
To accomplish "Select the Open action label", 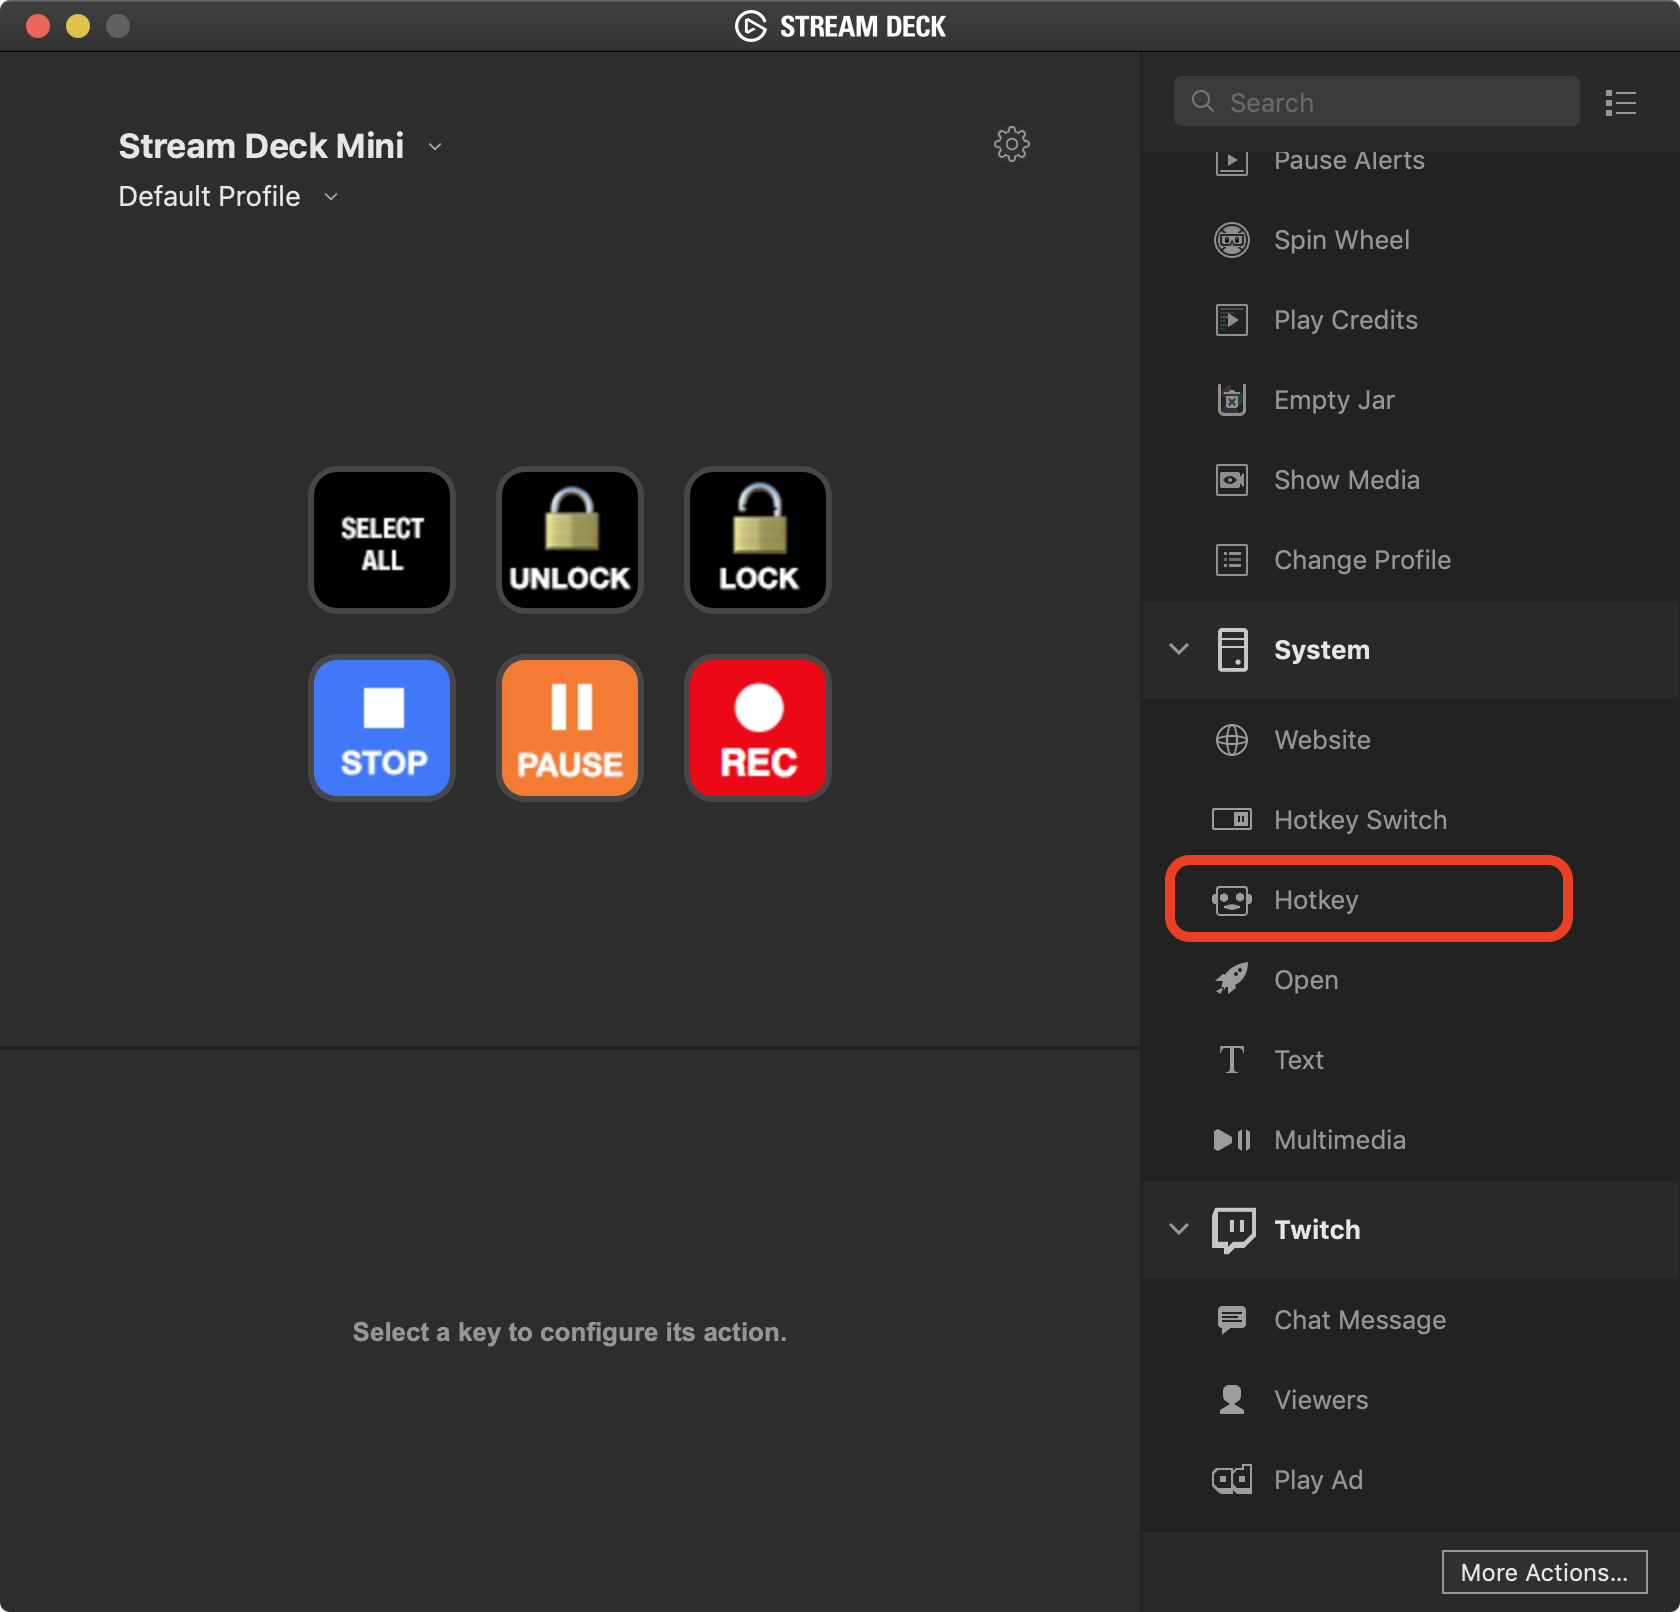I will (x=1306, y=980).
